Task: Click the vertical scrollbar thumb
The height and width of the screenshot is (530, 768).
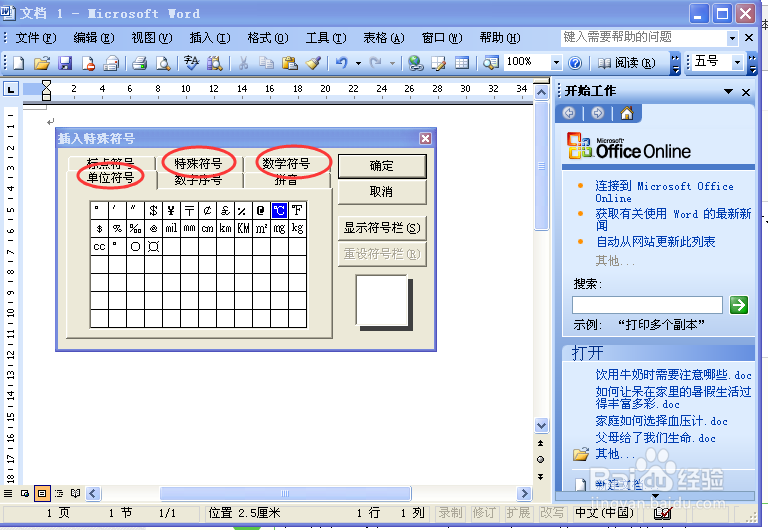Action: (x=541, y=166)
